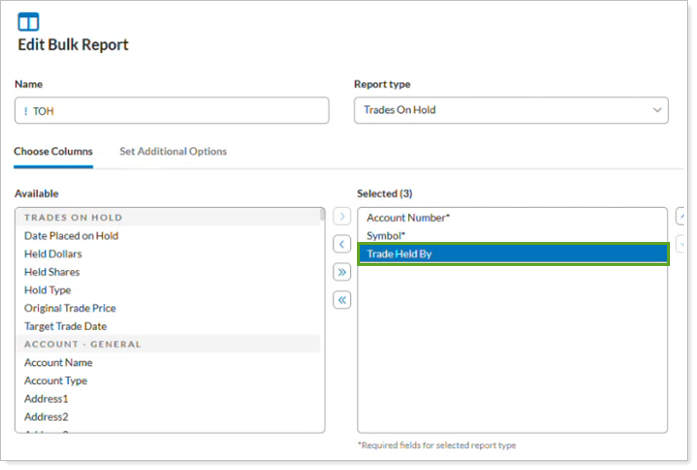Select Held Dollars from Available list
This screenshot has width=697, height=470.
pyautogui.click(x=53, y=254)
